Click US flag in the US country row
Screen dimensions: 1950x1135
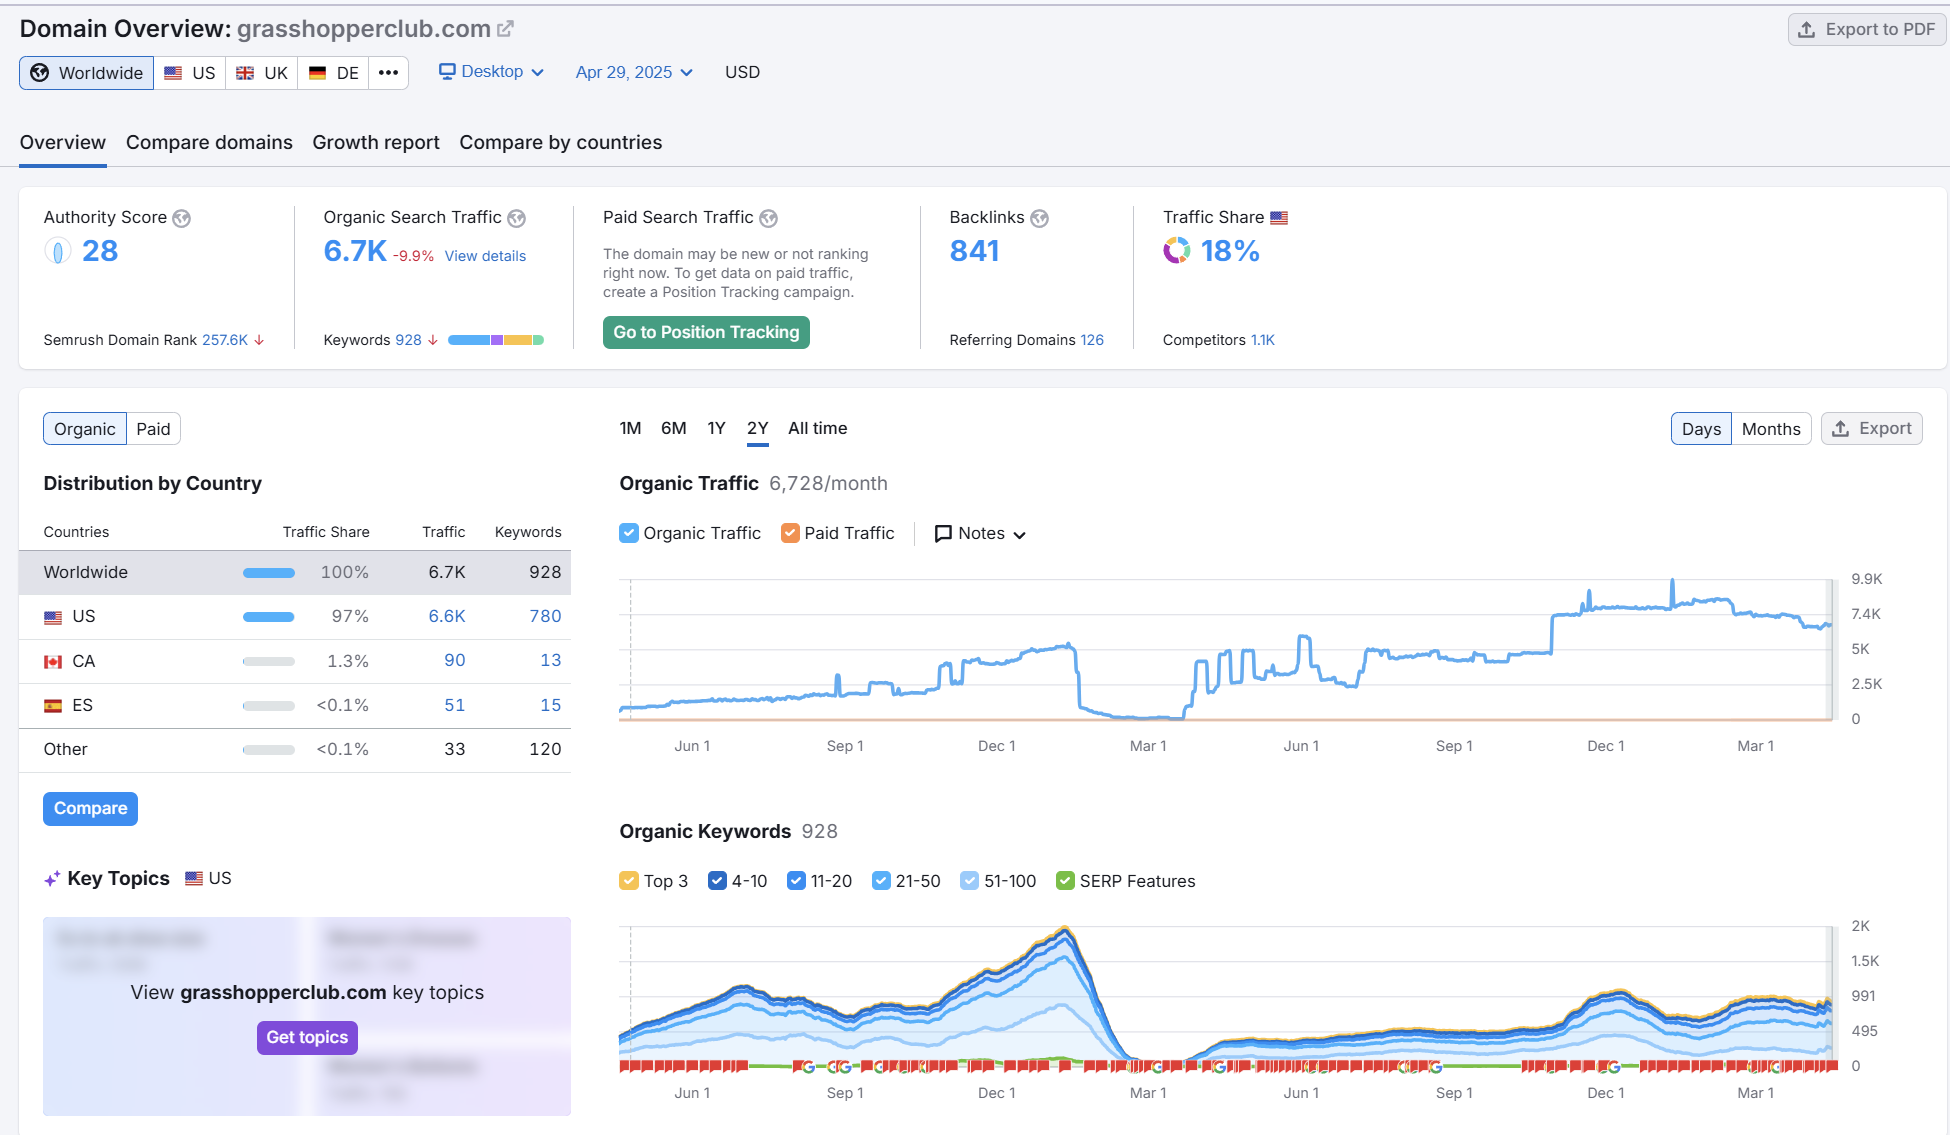53,618
